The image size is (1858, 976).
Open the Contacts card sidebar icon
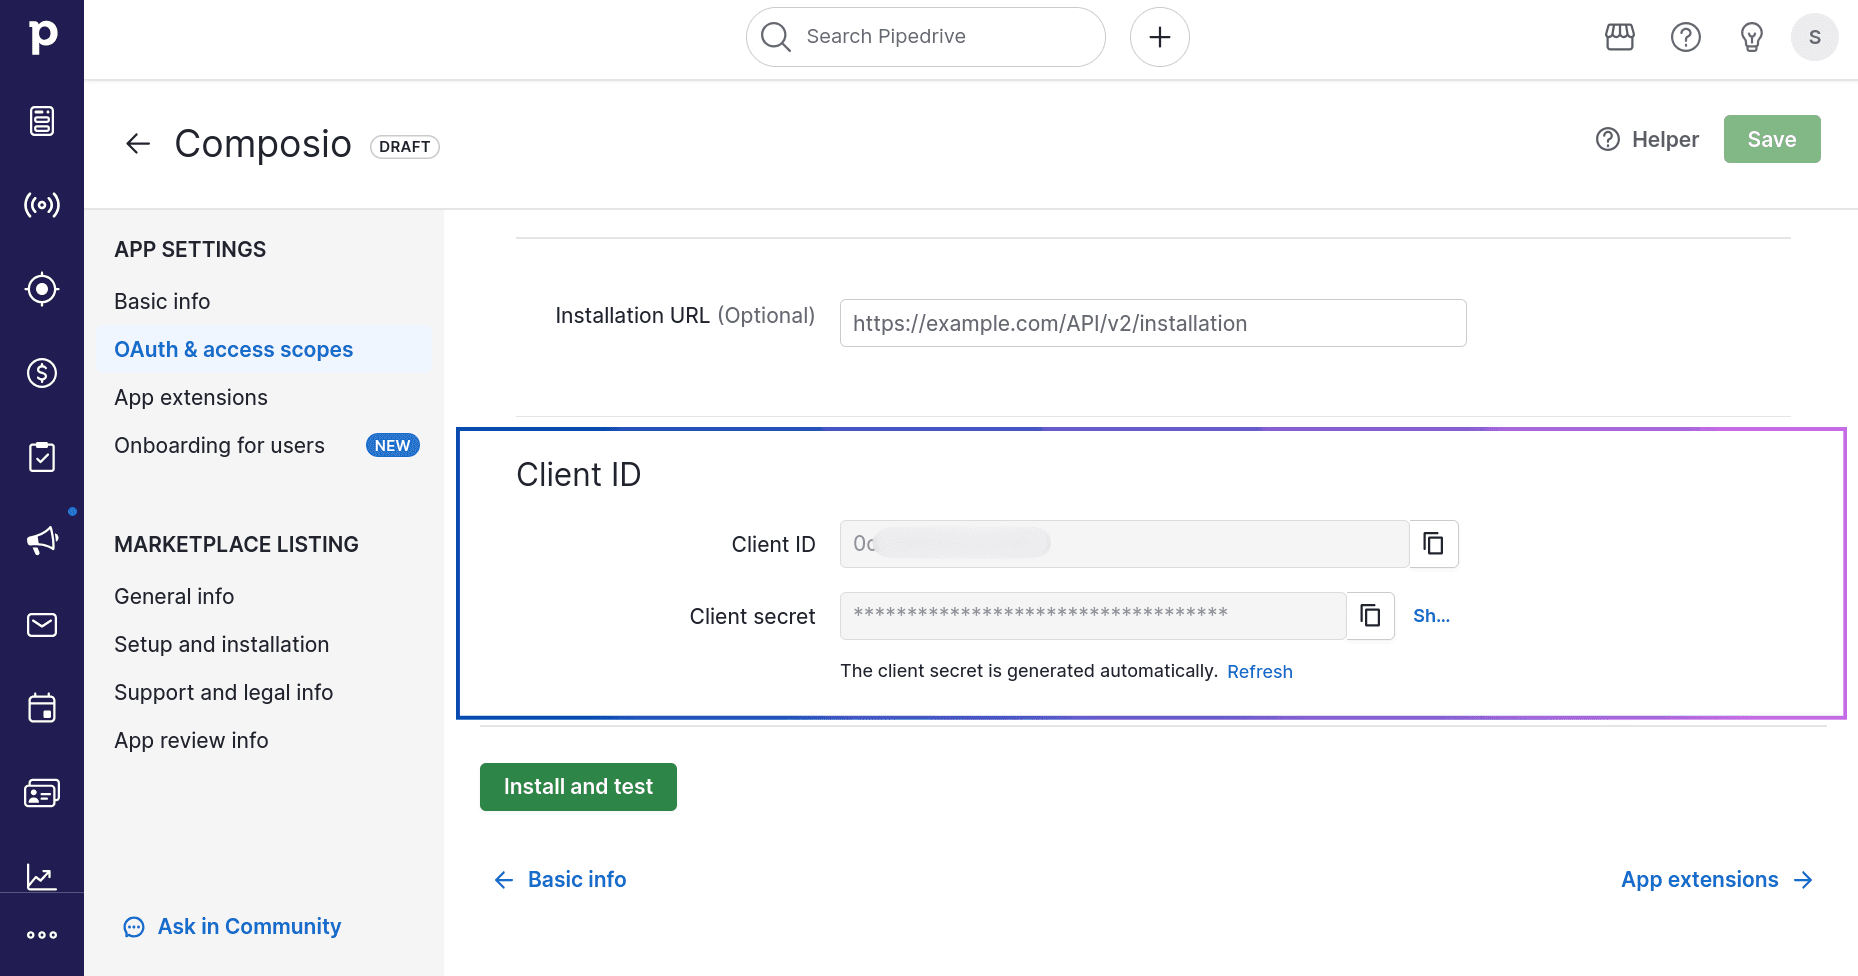(42, 793)
